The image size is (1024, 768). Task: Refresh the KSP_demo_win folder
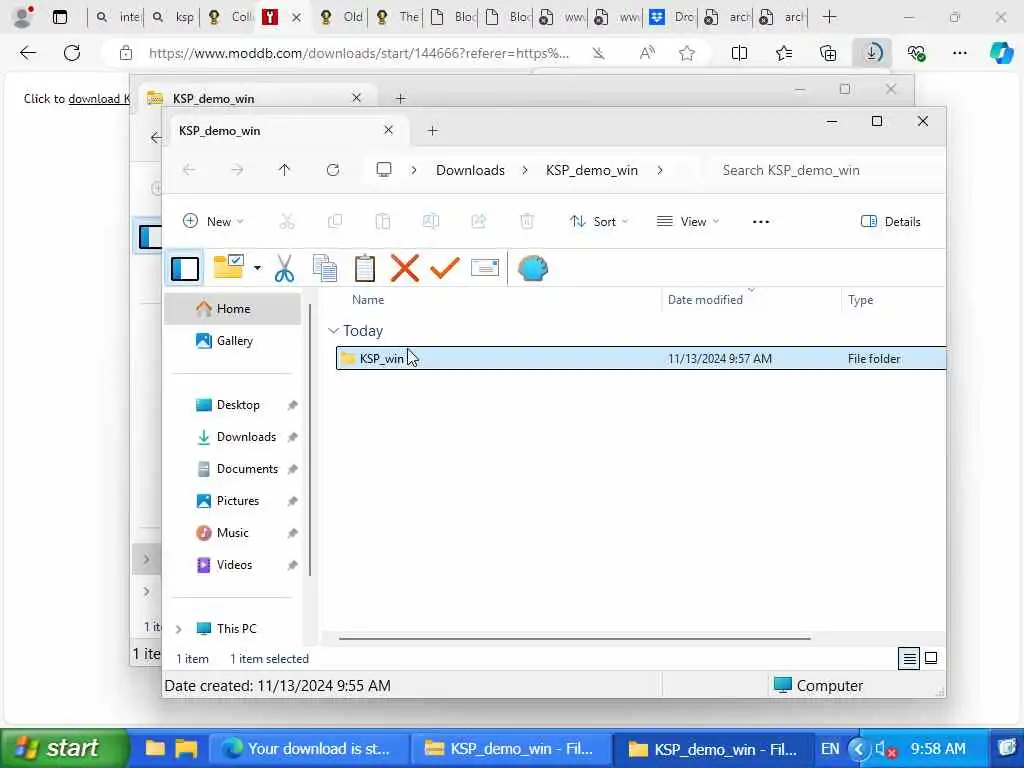333,170
